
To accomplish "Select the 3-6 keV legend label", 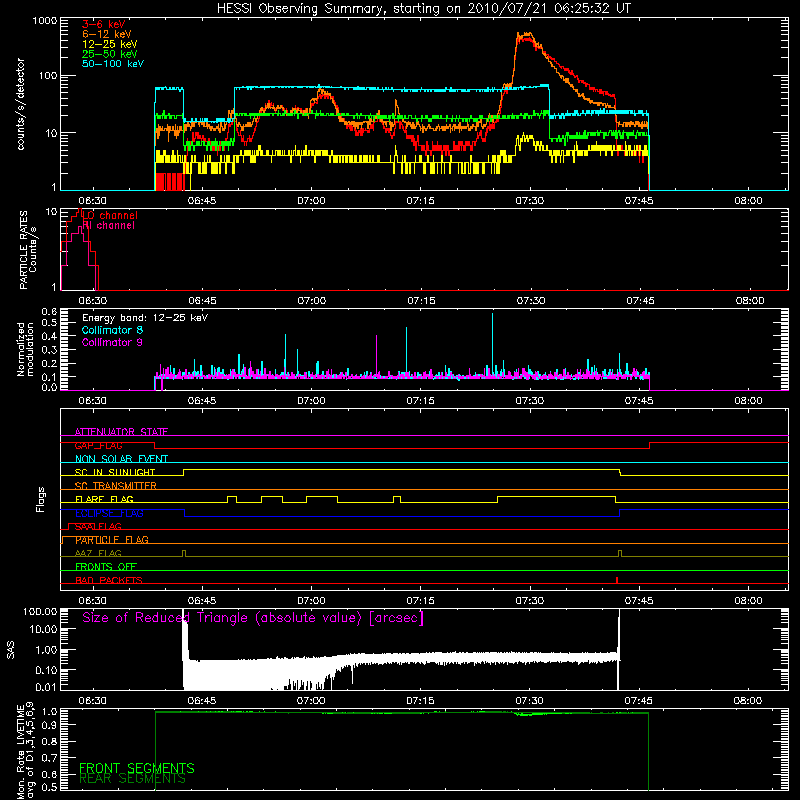I will point(104,24).
